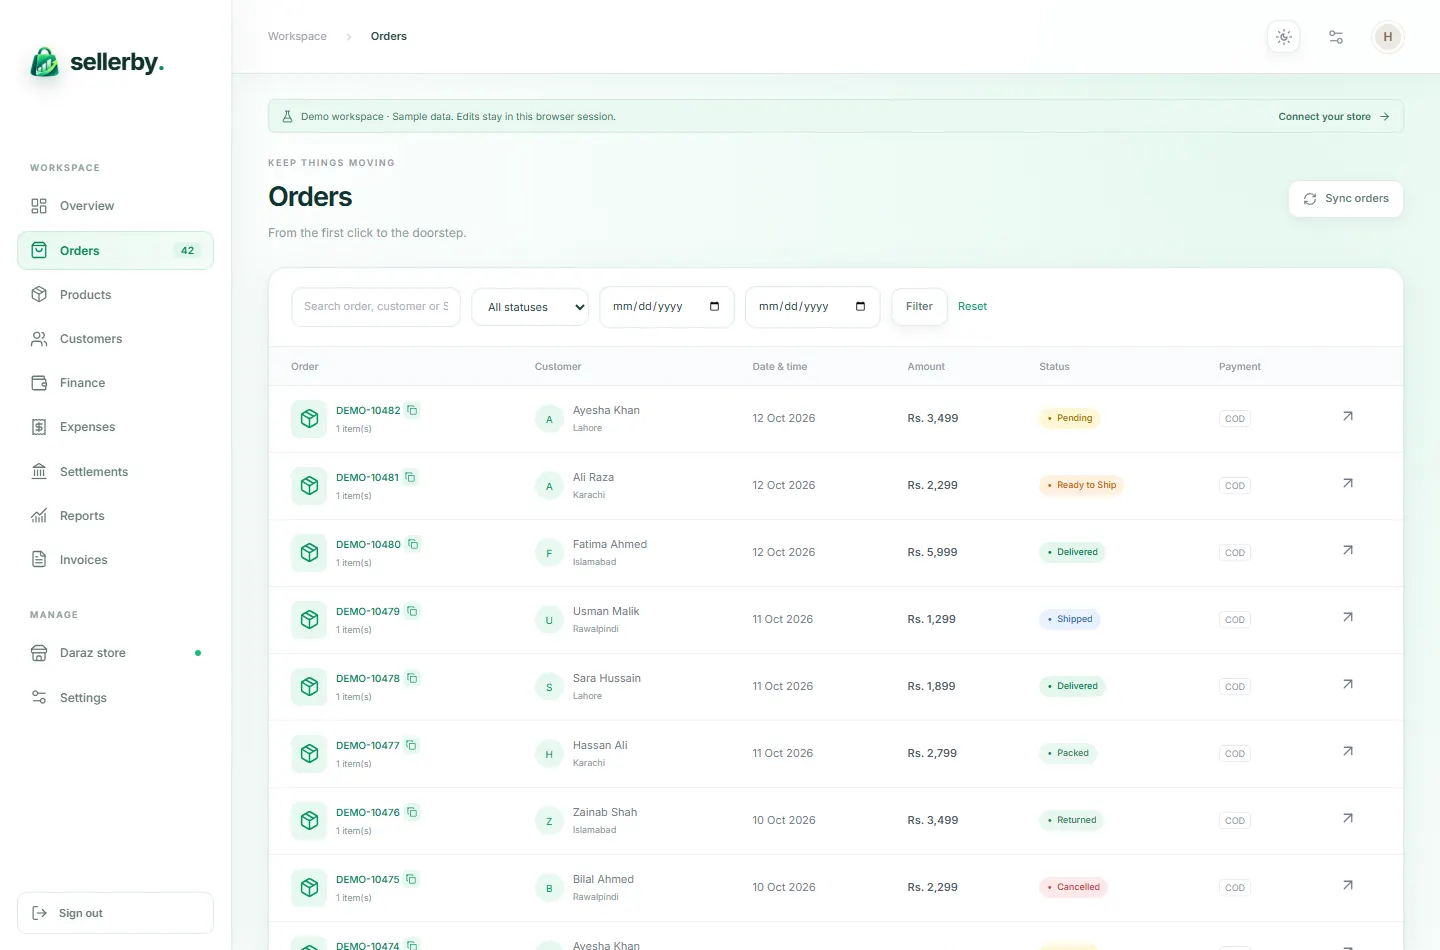View Reports page

(115, 516)
